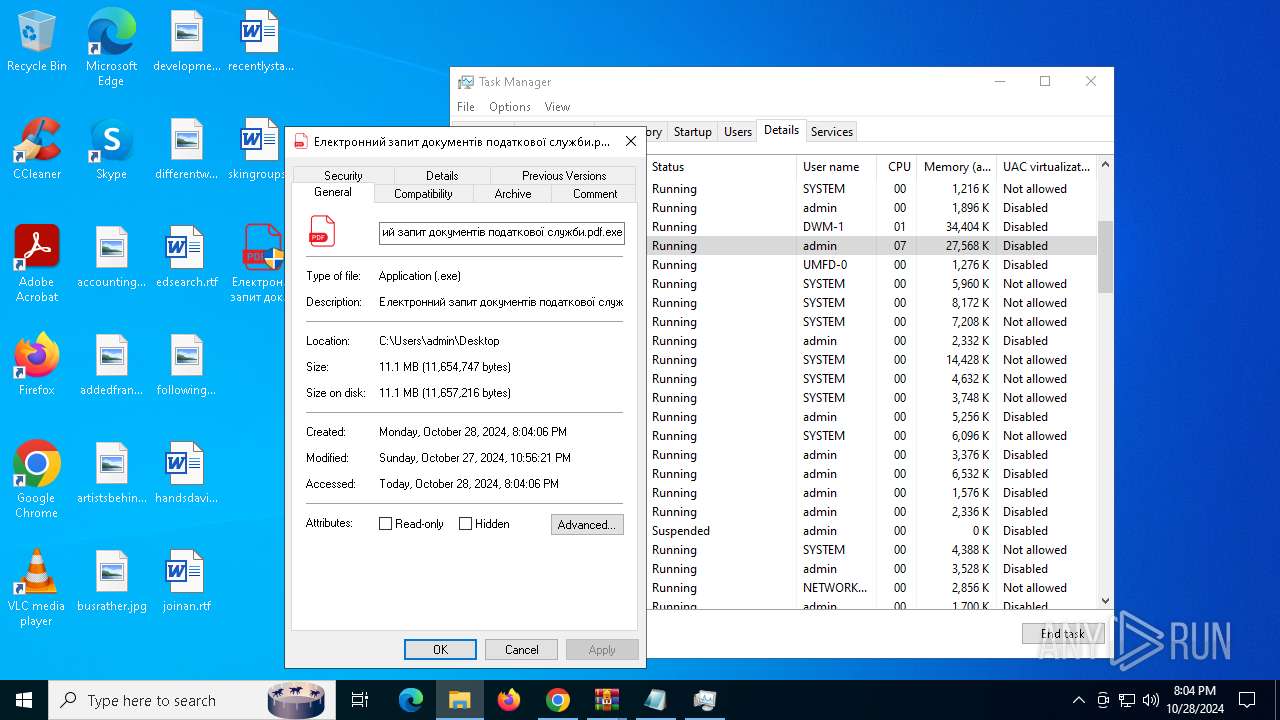Switch to Task Manager Services tab
Viewport: 1280px width, 720px height.
tap(832, 131)
